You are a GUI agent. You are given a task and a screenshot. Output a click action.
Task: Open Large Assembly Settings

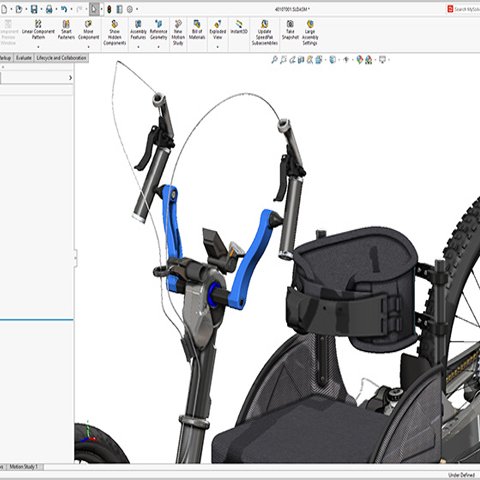click(x=310, y=32)
